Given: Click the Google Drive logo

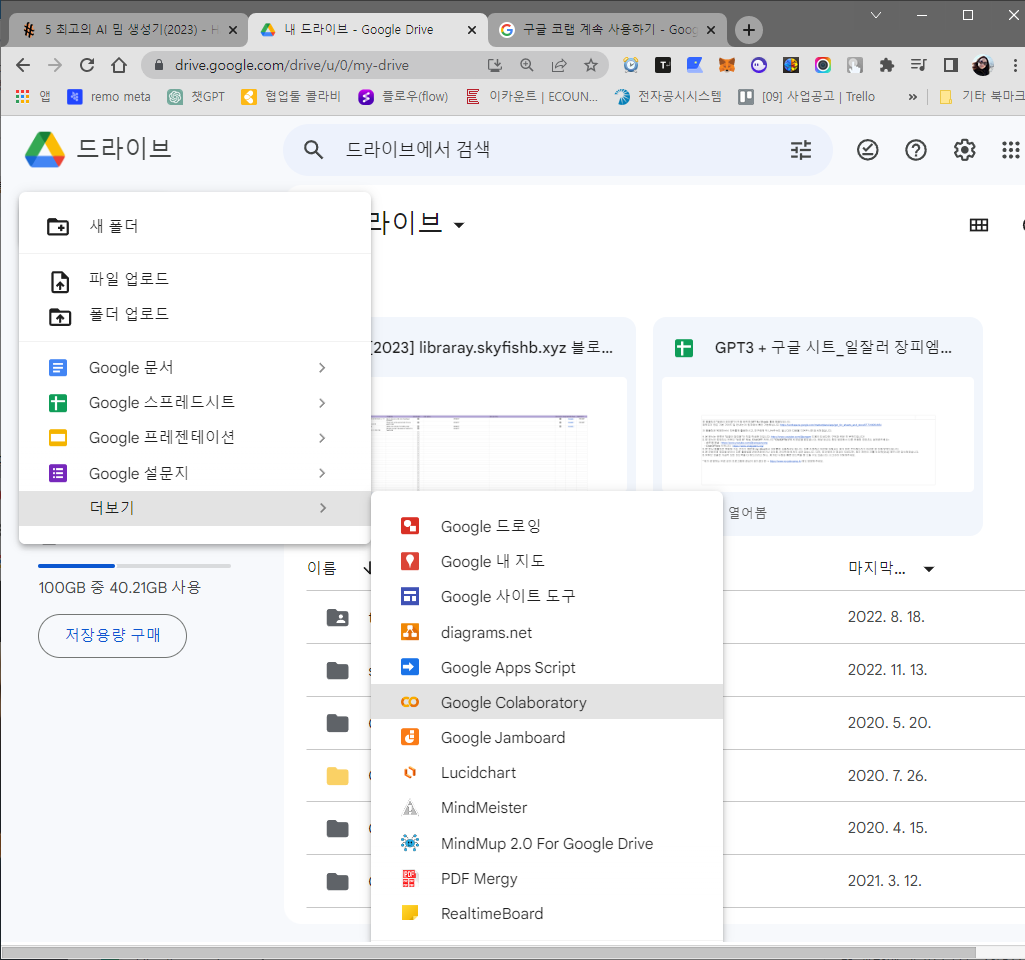Looking at the screenshot, I should tap(45, 149).
